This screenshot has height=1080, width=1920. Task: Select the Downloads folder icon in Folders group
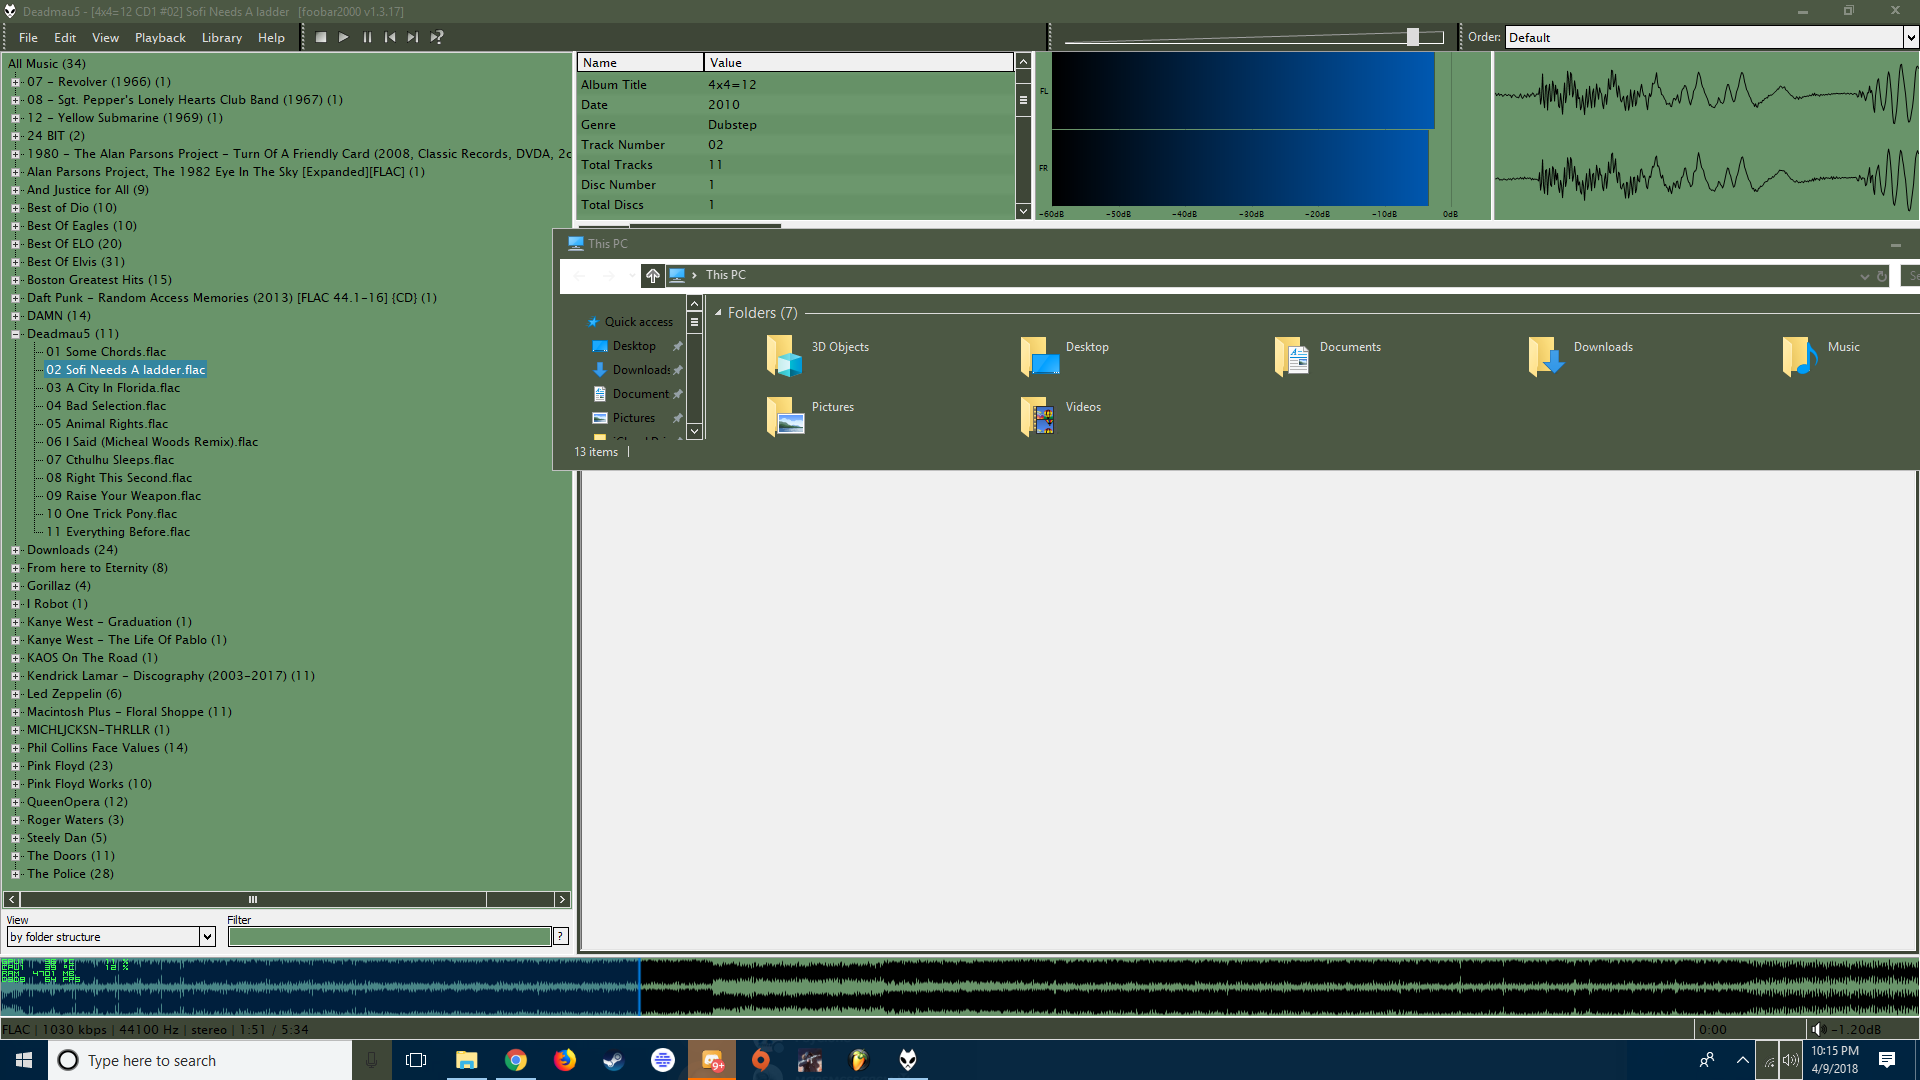[1546, 355]
